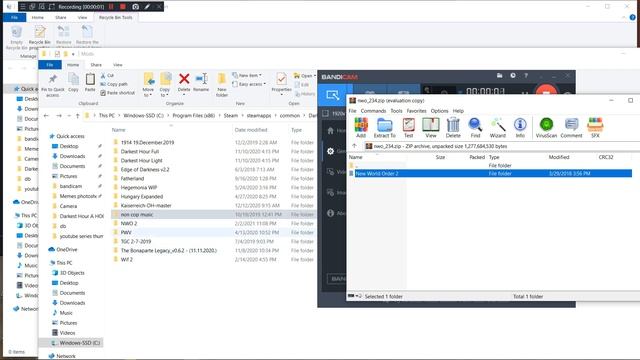
Task: Add a Comment to the archive
Action: point(571,127)
